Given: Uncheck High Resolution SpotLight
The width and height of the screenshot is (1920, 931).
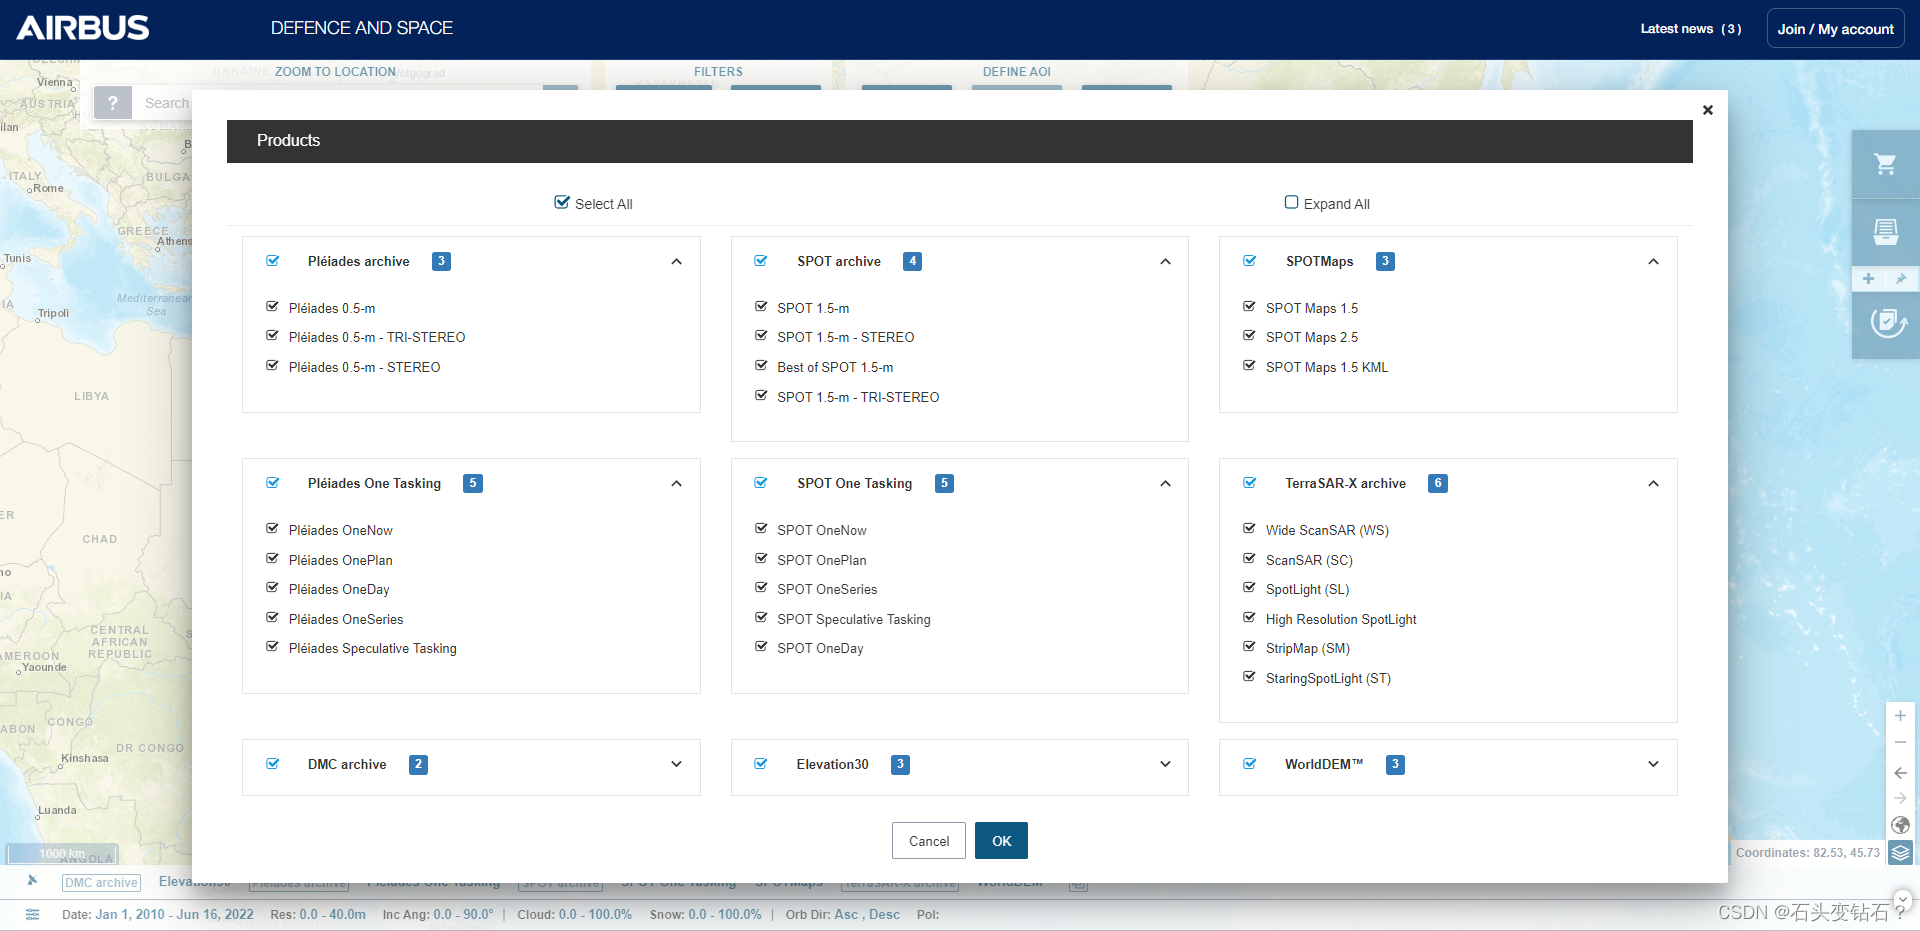Looking at the screenshot, I should [x=1249, y=618].
